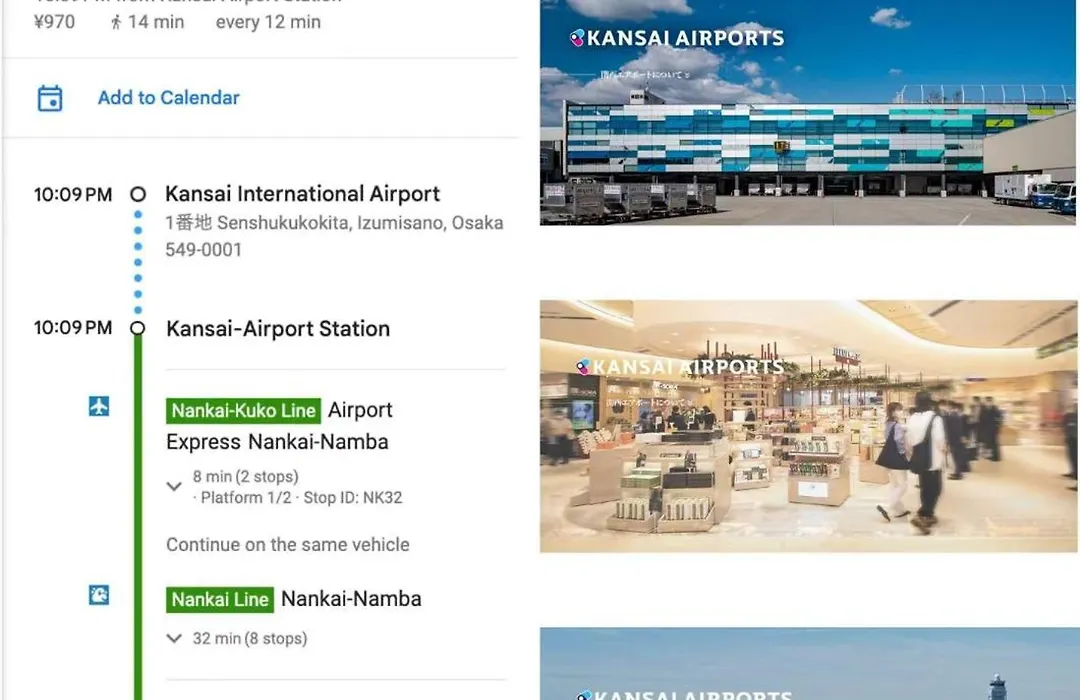Screen dimensions: 1080x700
Task: Click the circle marker at Kansai-Airport Station
Action: [x=138, y=328]
